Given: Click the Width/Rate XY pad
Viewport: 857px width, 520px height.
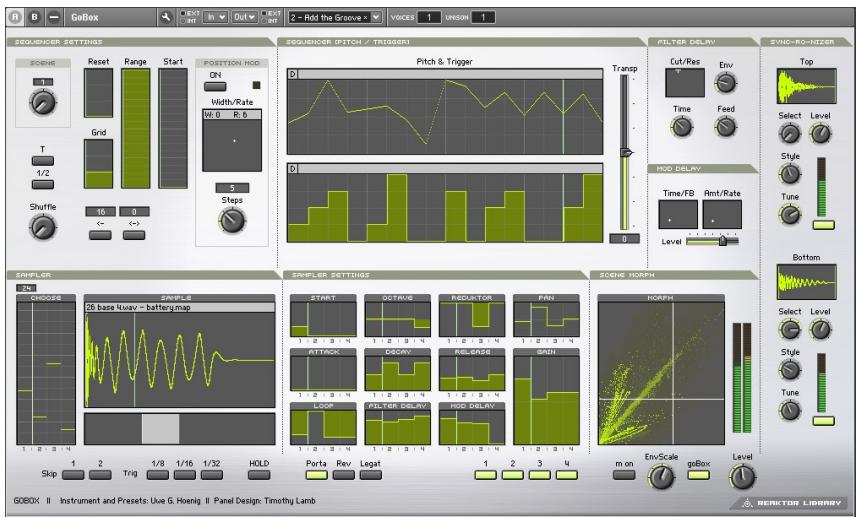Looking at the screenshot, I should click(x=232, y=141).
